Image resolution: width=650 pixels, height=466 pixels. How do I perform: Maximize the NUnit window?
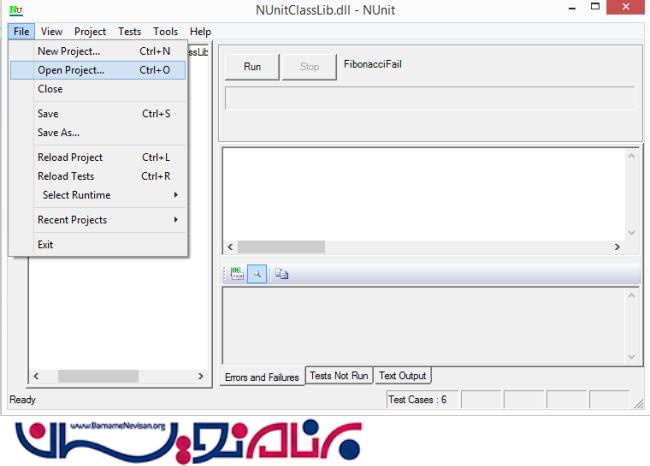click(x=595, y=6)
